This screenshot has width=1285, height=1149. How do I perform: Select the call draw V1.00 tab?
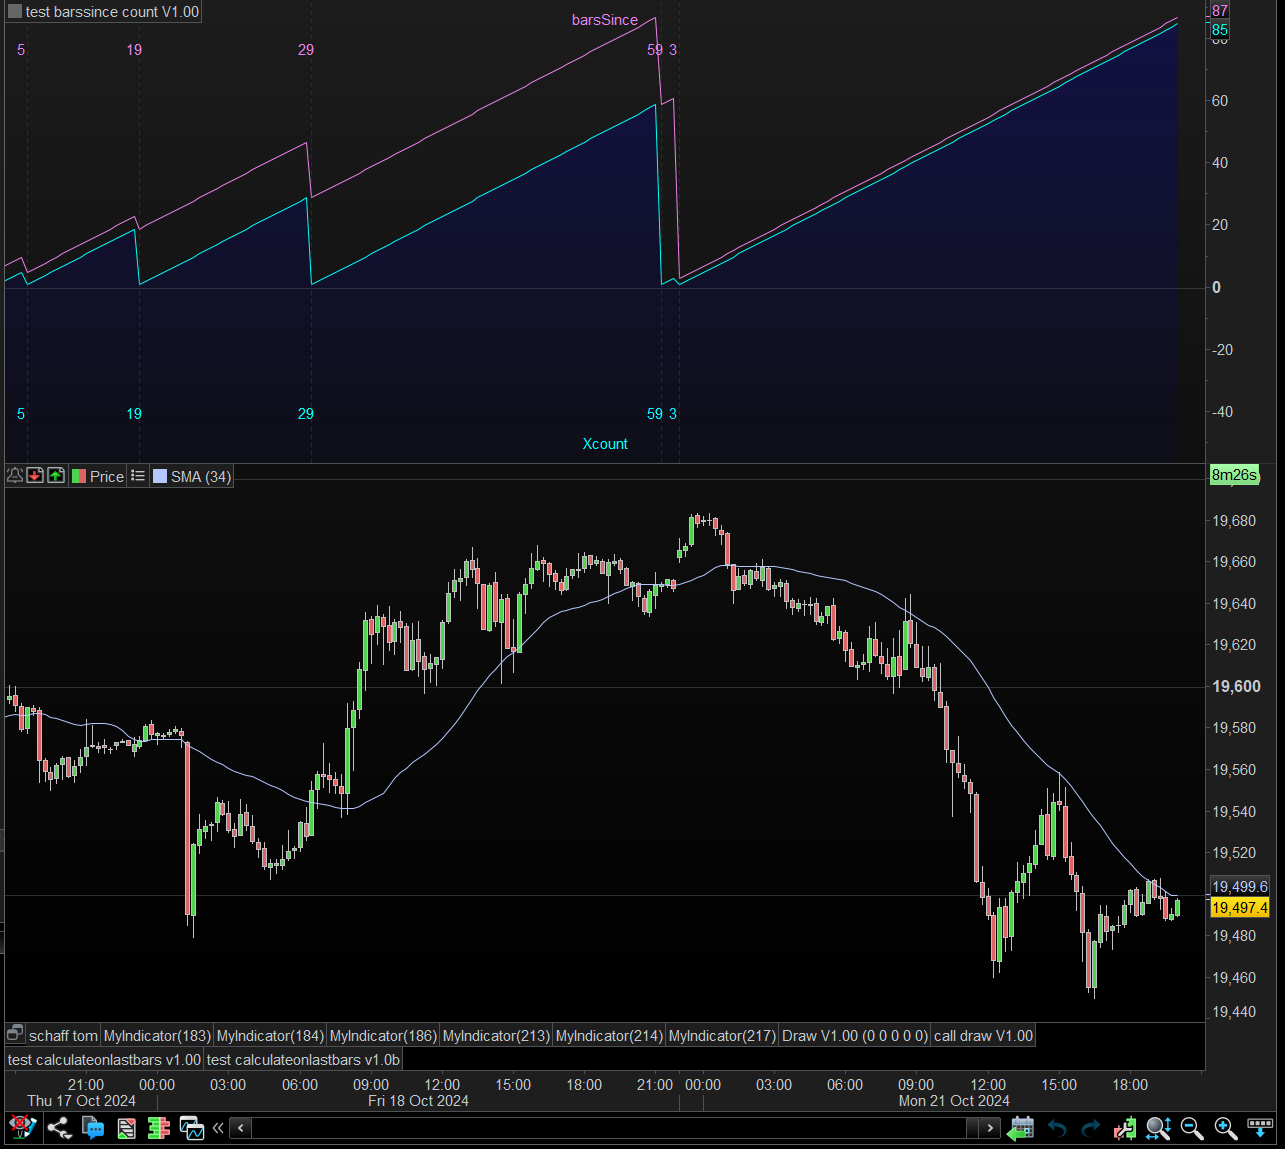click(983, 1036)
